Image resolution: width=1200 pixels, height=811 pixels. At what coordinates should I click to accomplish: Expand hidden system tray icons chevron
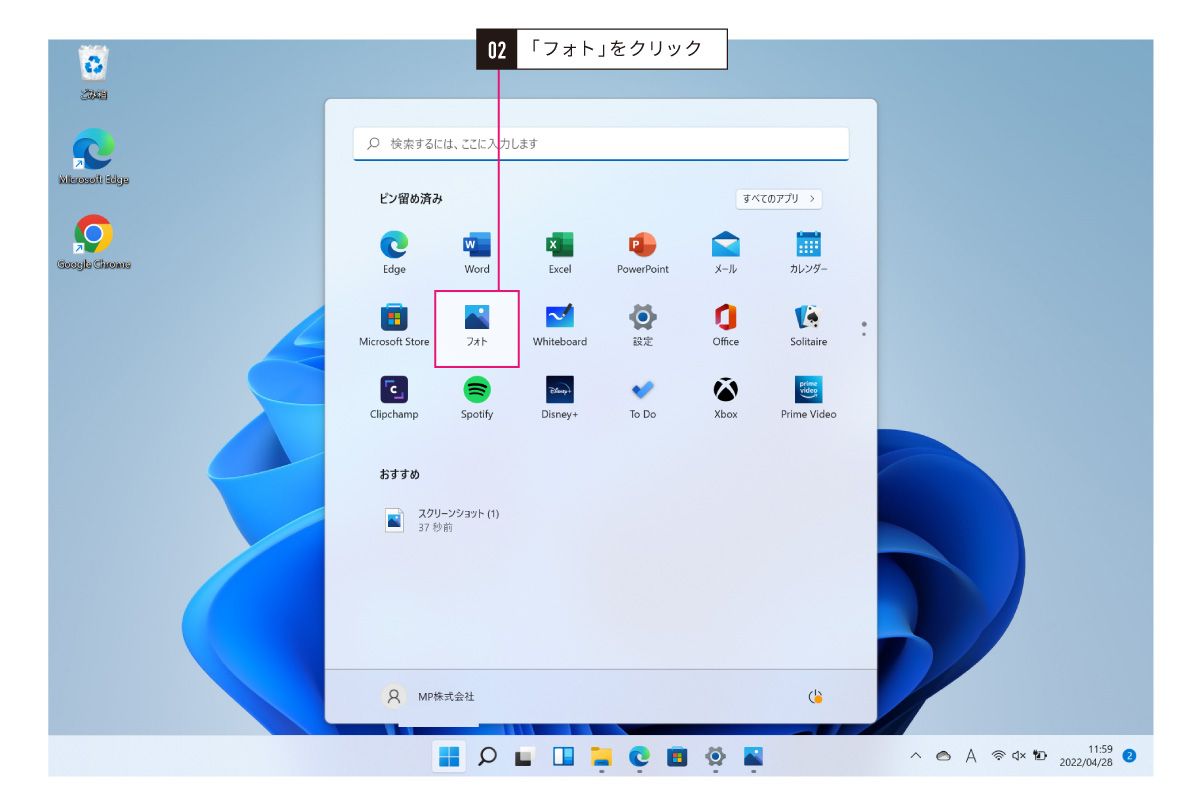(x=915, y=756)
